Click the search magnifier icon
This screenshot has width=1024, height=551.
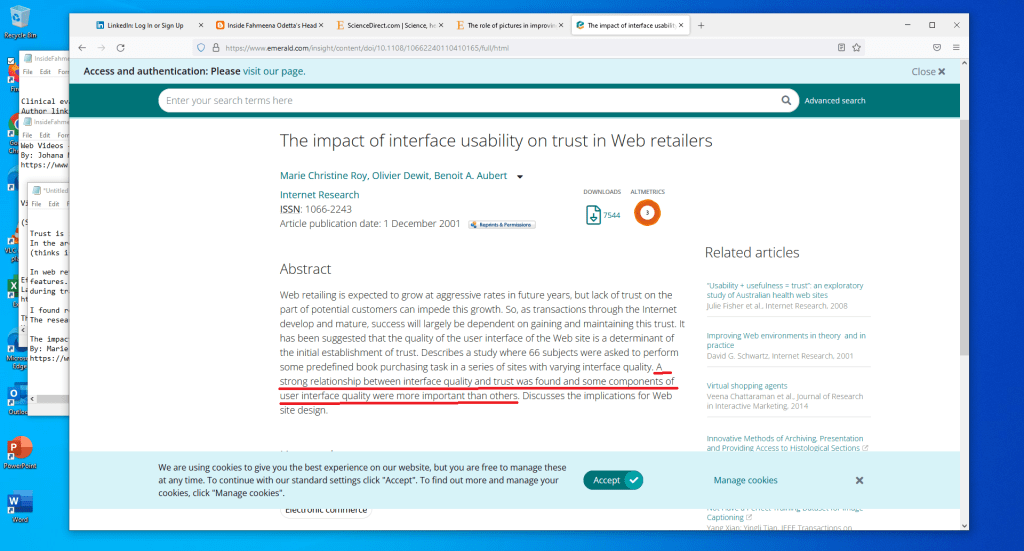787,100
